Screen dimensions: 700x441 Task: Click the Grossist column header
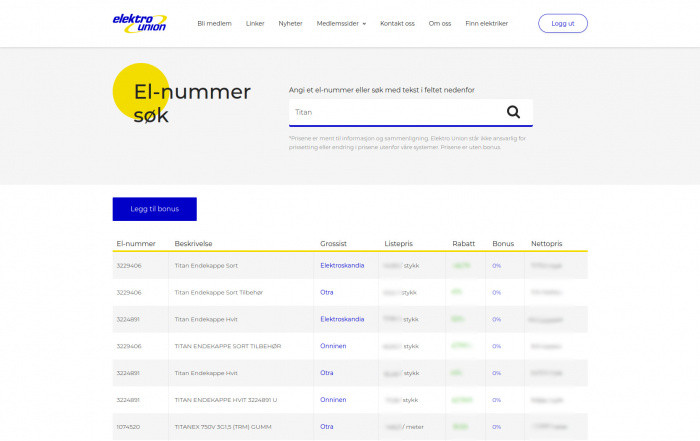pos(333,244)
